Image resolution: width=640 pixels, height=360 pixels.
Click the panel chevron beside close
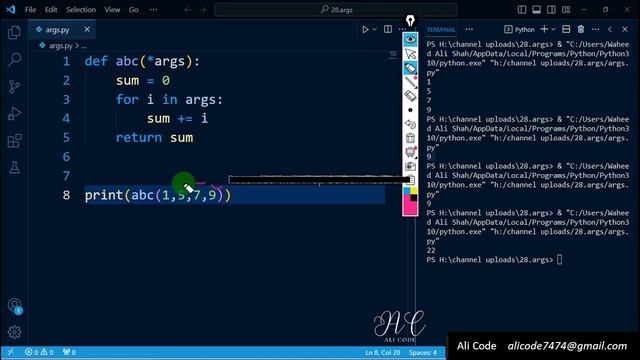pyautogui.click(x=610, y=29)
